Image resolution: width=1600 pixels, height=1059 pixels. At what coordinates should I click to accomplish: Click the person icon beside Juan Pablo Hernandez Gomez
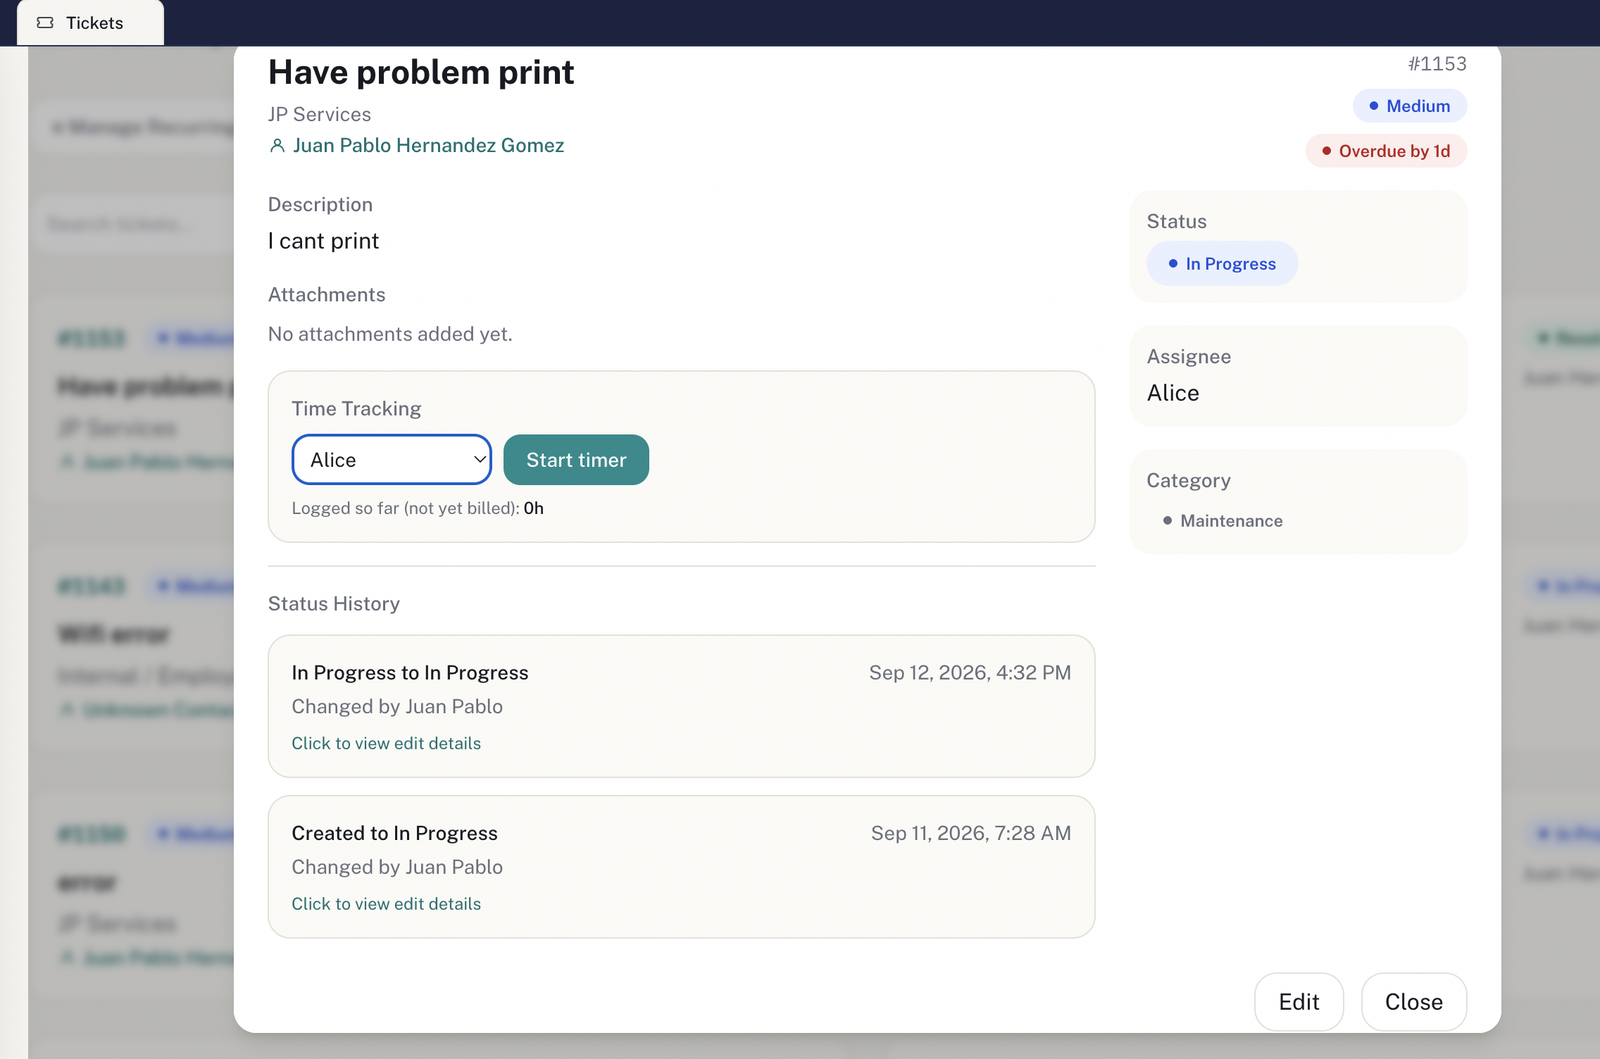click(277, 146)
